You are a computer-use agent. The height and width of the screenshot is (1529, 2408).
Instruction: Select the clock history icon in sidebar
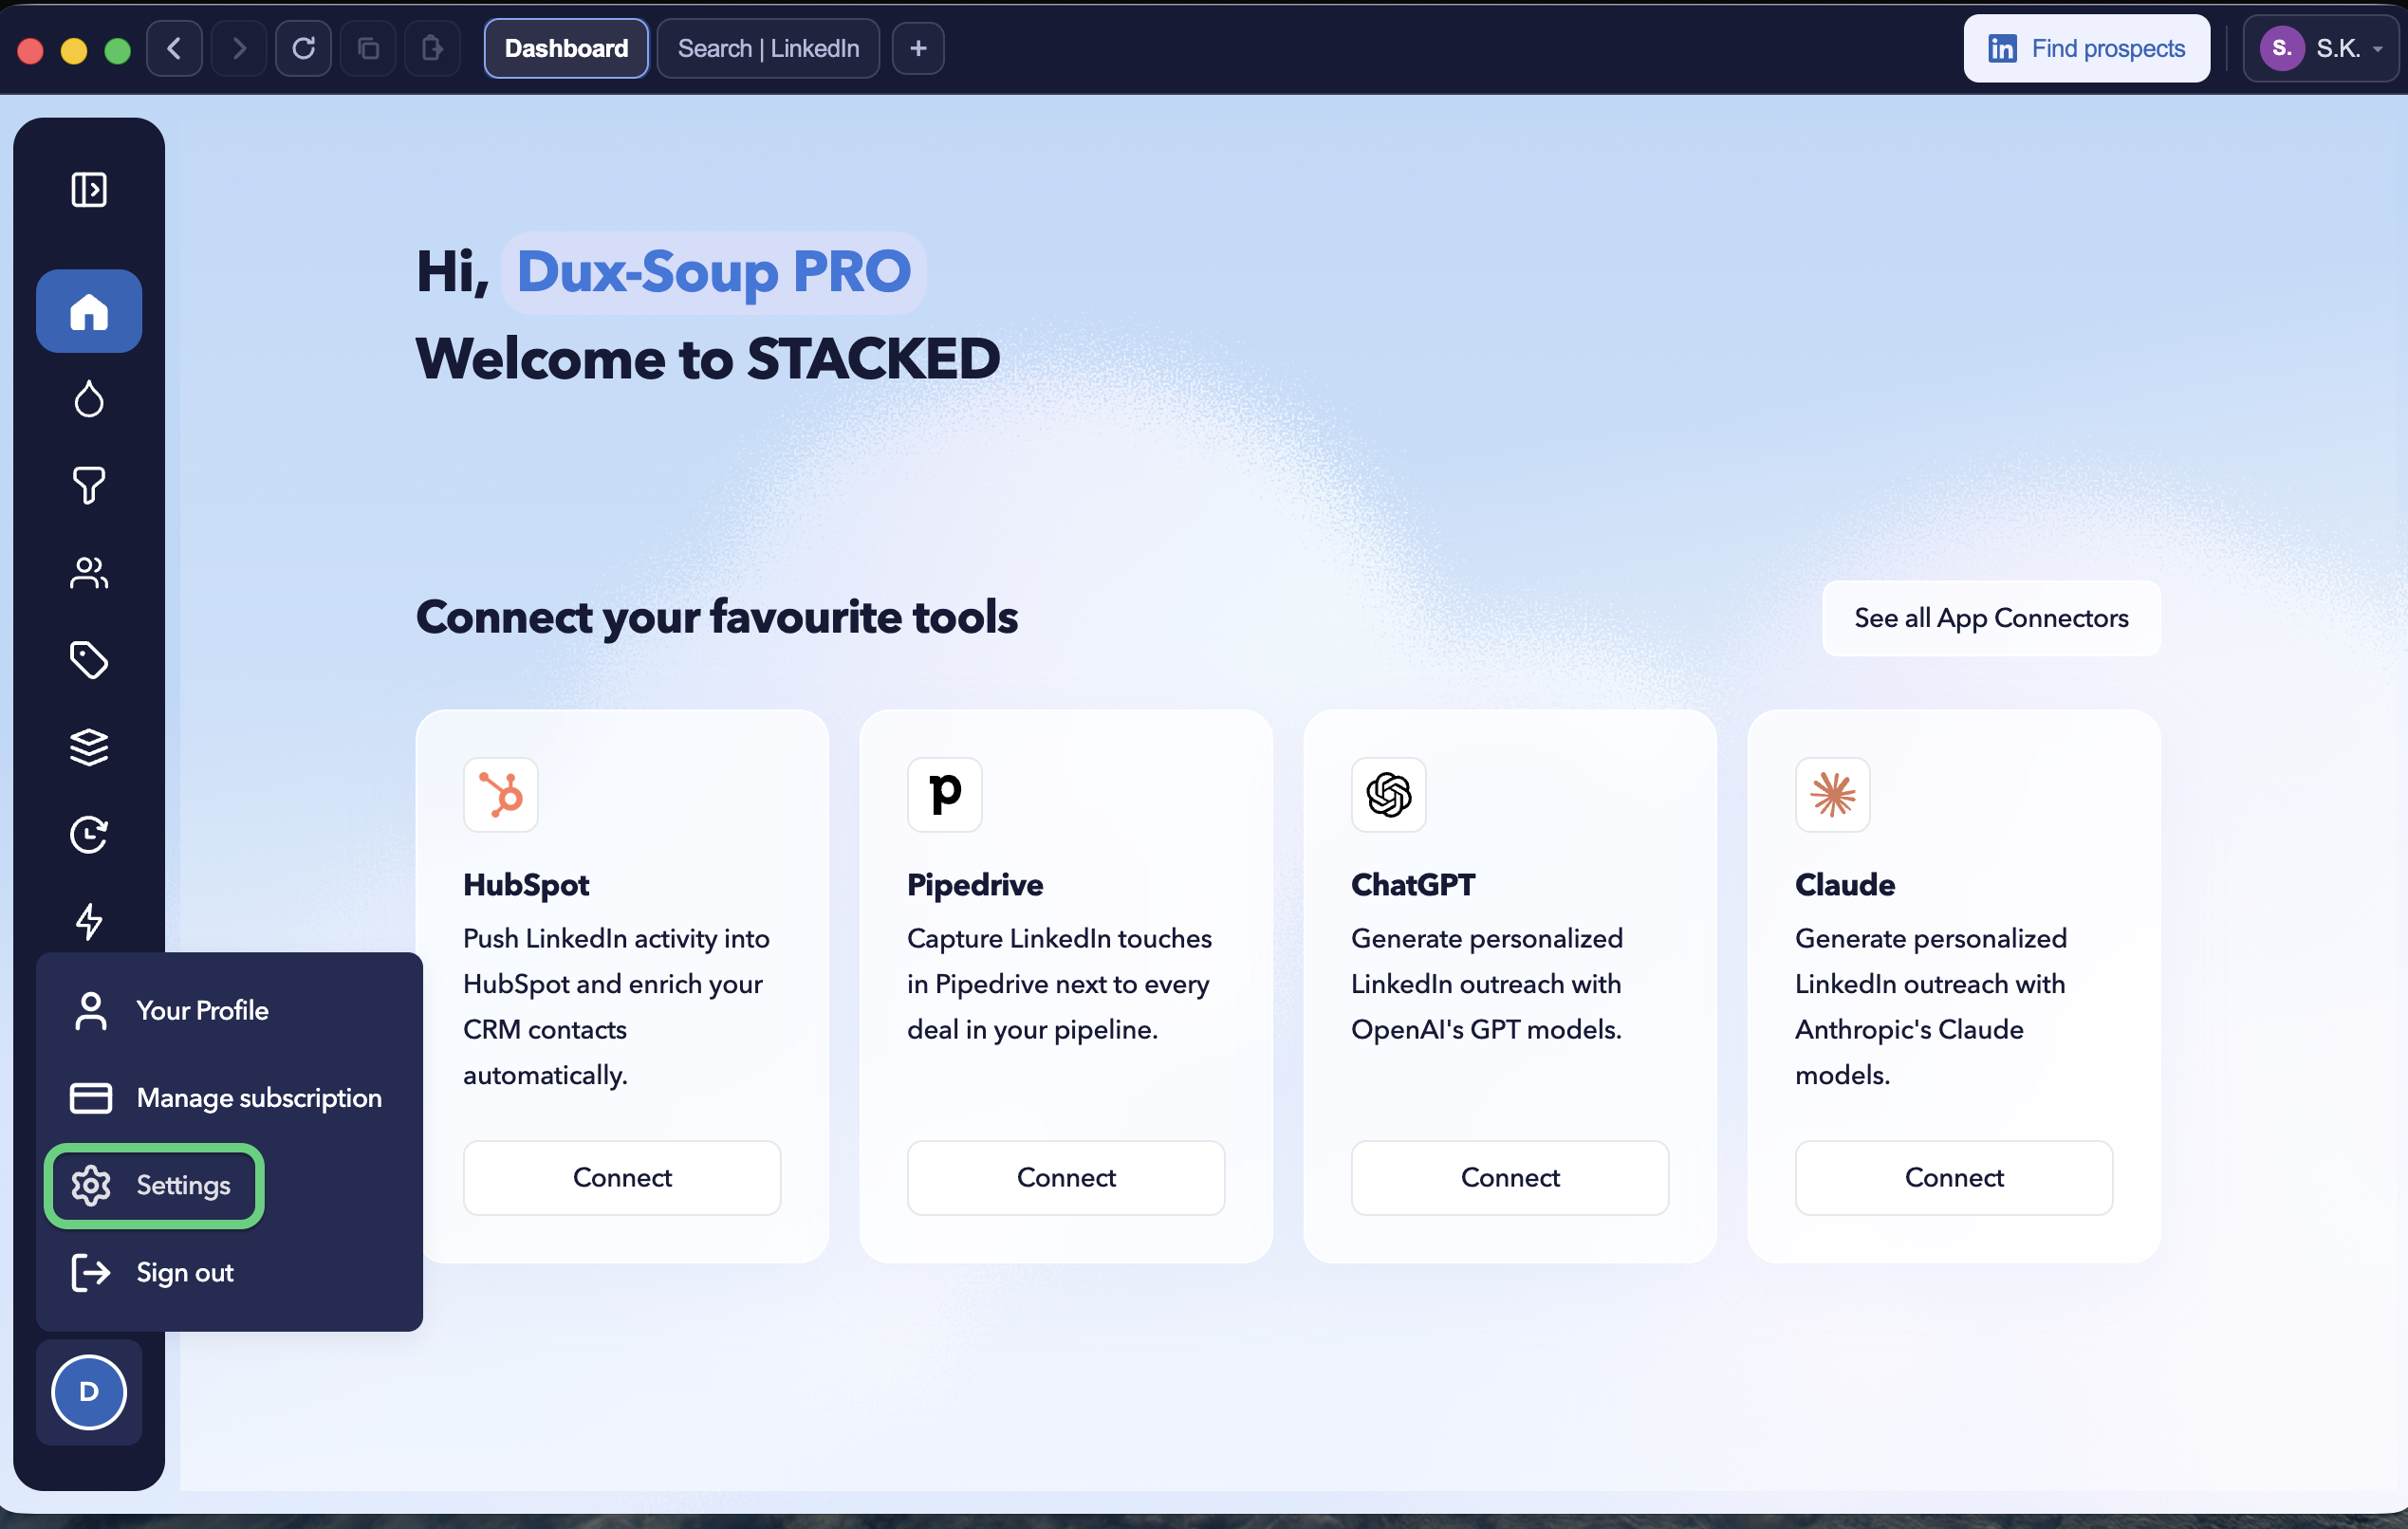coord(89,834)
